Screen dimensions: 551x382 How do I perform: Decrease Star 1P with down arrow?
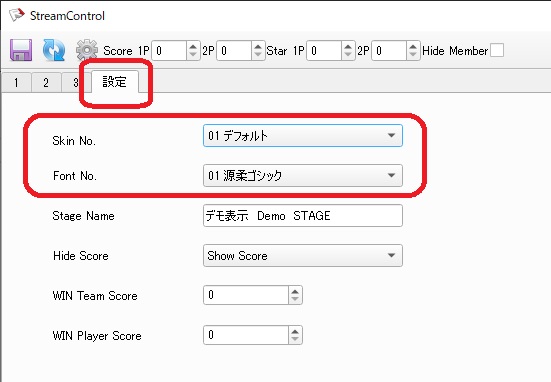point(348,56)
